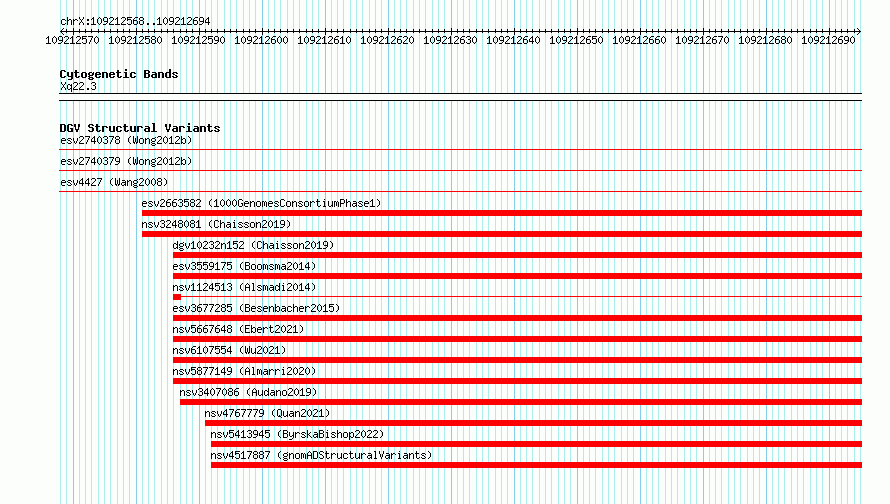The width and height of the screenshot is (890, 504).
Task: Click ruler position 109212690
Action: pyautogui.click(x=828, y=40)
